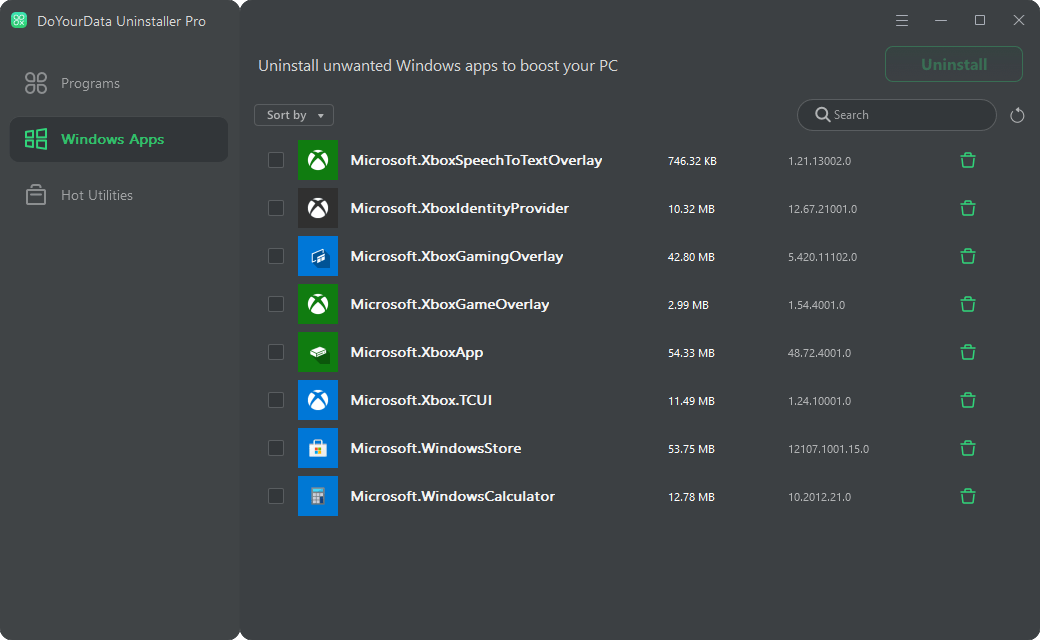Click the 53.75 MB size value

[691, 449]
